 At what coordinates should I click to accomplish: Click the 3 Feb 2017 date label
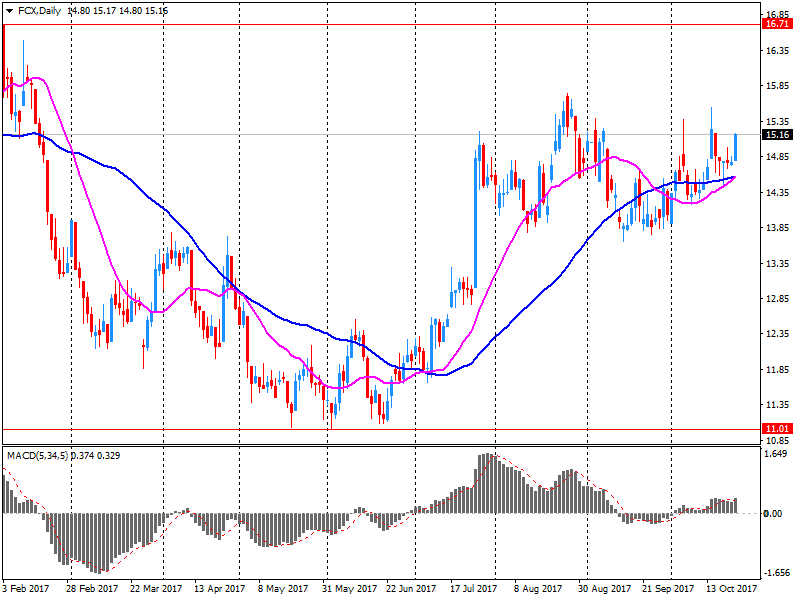[26, 588]
